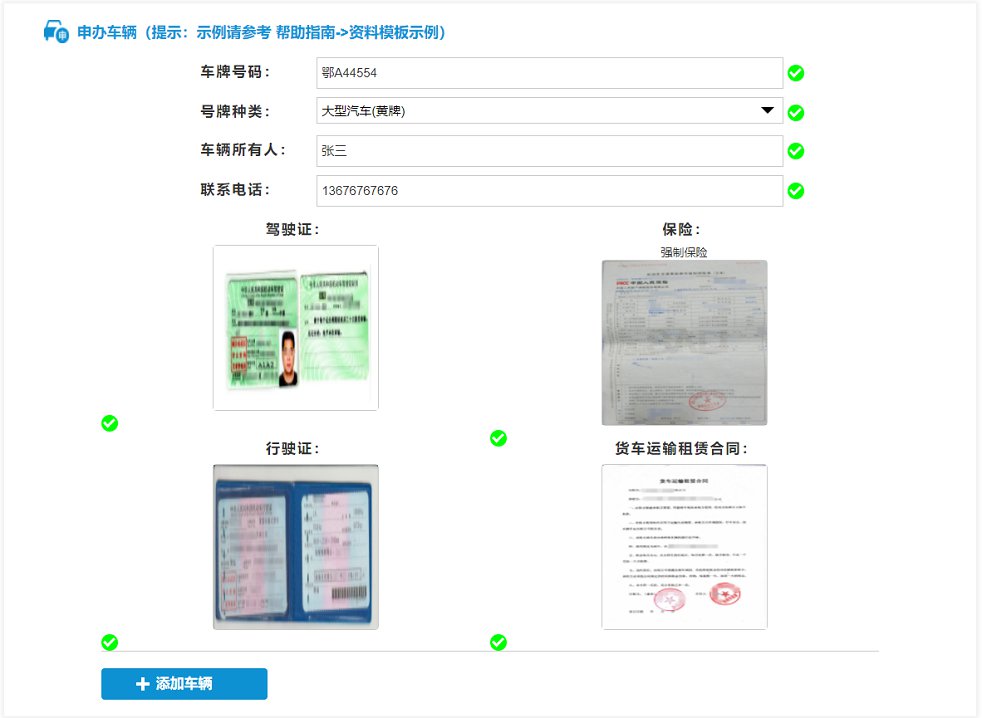This screenshot has width=982, height=718.
Task: Click the blue car icon beside 申办车辆
Action: (57, 32)
